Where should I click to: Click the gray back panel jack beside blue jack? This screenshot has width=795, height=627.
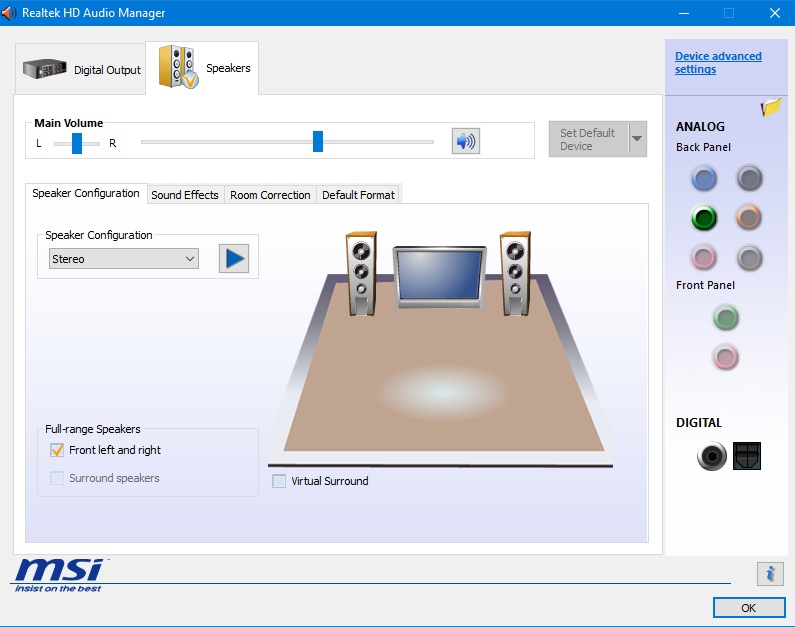(x=749, y=178)
